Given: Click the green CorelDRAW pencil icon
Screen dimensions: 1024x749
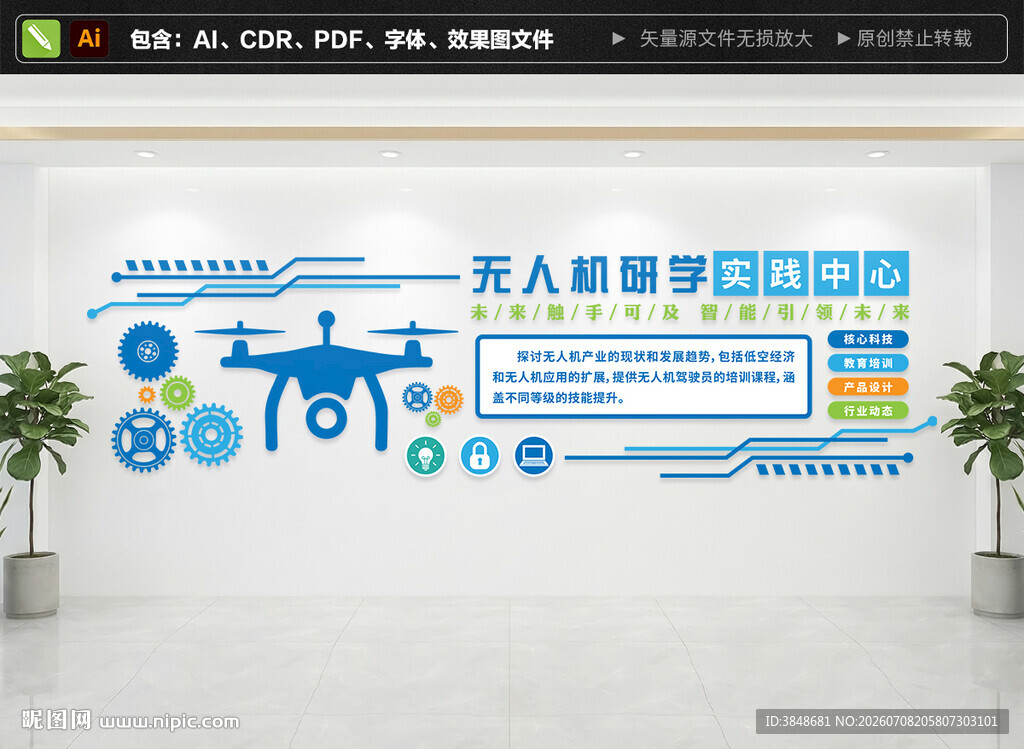Looking at the screenshot, I should point(41,39).
